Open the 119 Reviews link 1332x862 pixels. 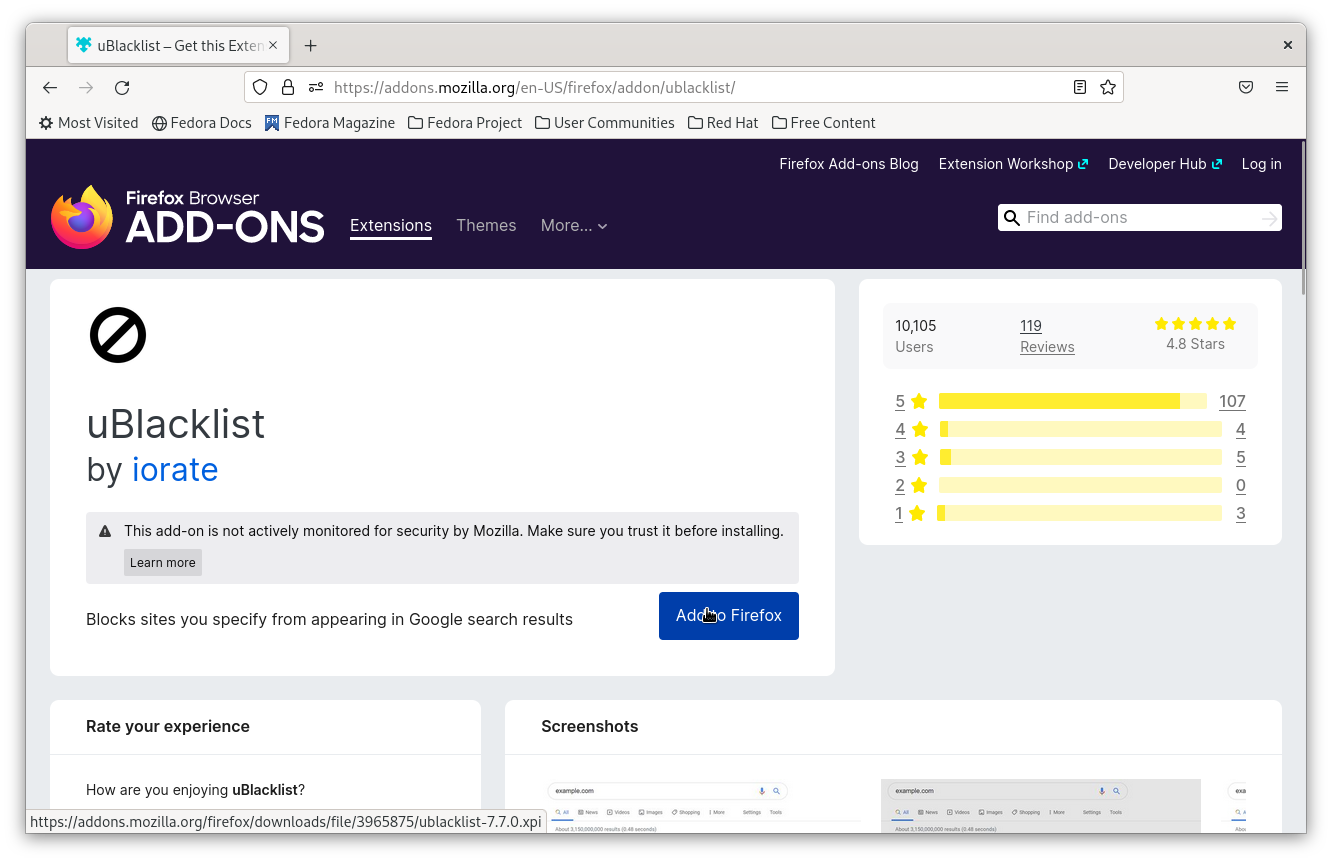click(x=1047, y=336)
